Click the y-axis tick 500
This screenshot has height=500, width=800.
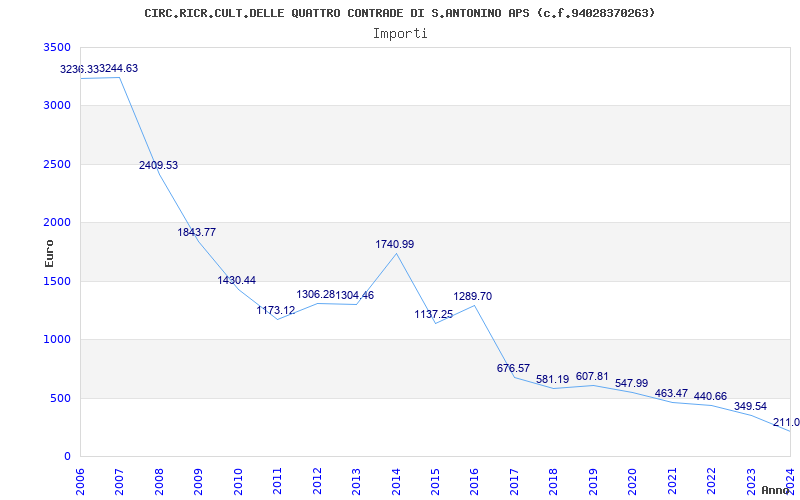pos(63,398)
